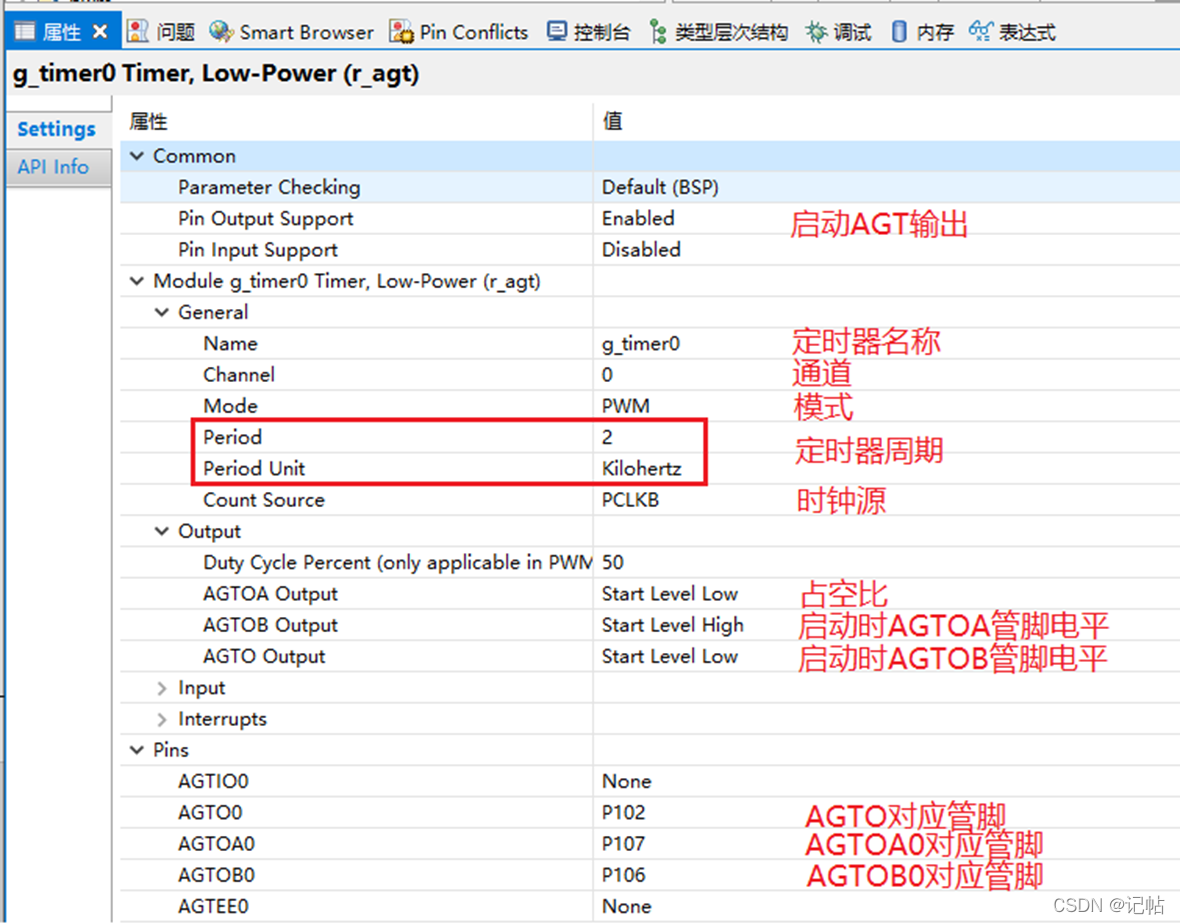Click the Period Unit value Kilohertz
This screenshot has width=1180, height=924.
click(642, 469)
